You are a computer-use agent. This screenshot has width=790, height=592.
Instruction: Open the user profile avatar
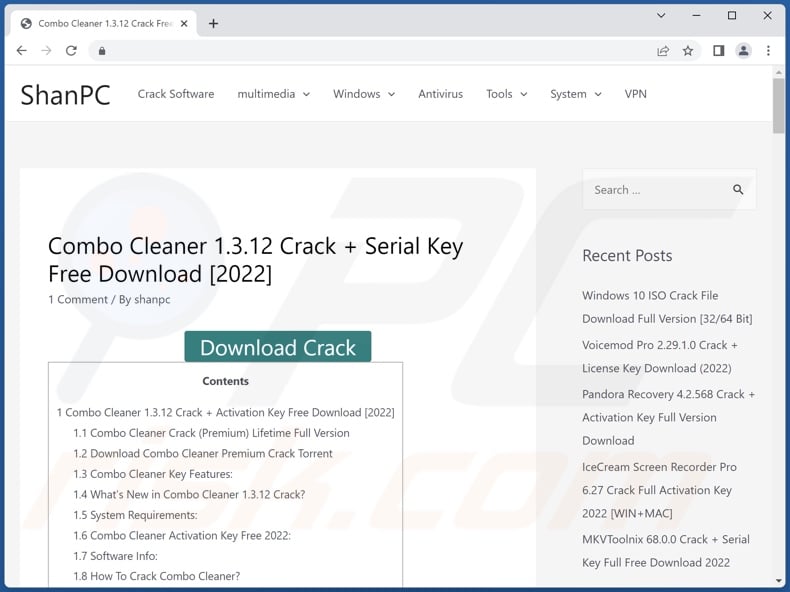pos(743,50)
